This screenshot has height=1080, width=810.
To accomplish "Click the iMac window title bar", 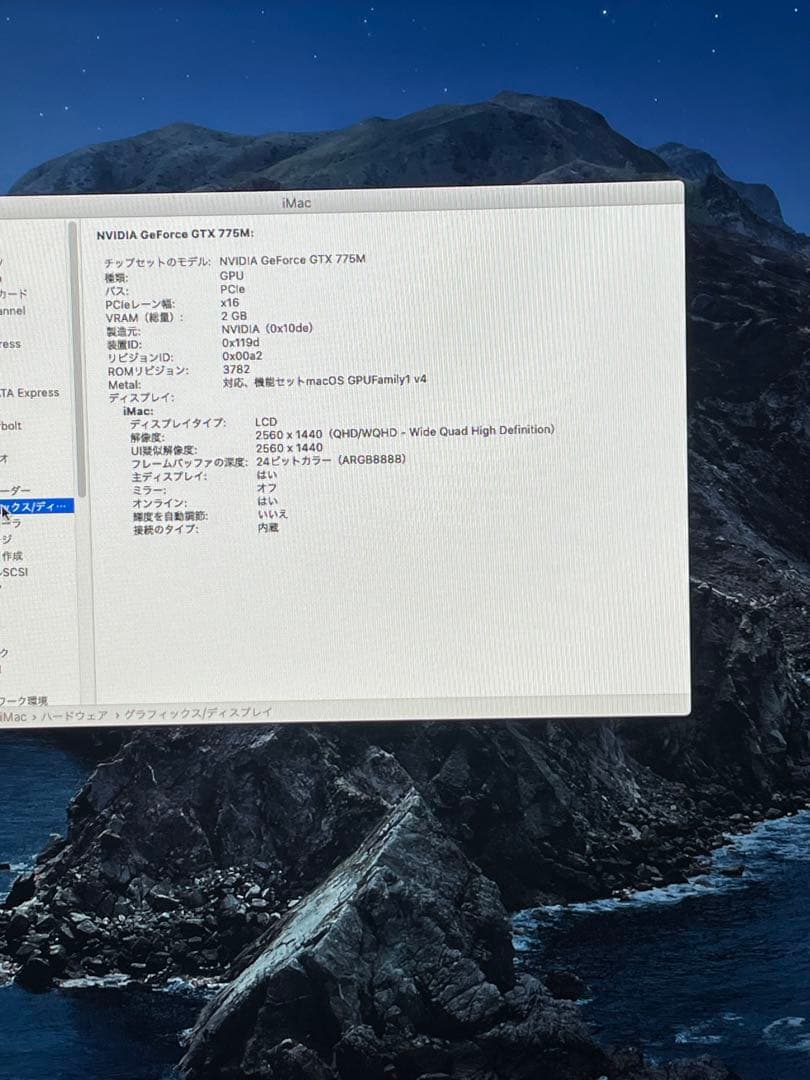I will (297, 203).
